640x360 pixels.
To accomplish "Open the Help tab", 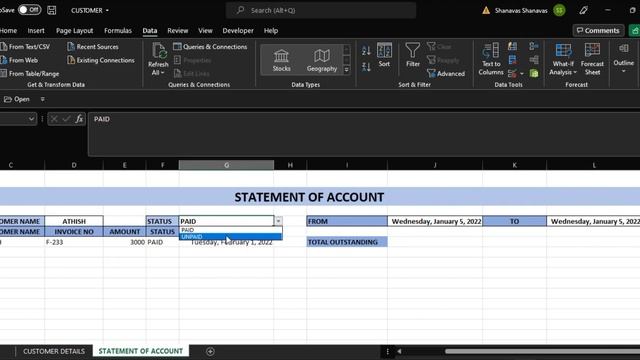I will [271, 31].
